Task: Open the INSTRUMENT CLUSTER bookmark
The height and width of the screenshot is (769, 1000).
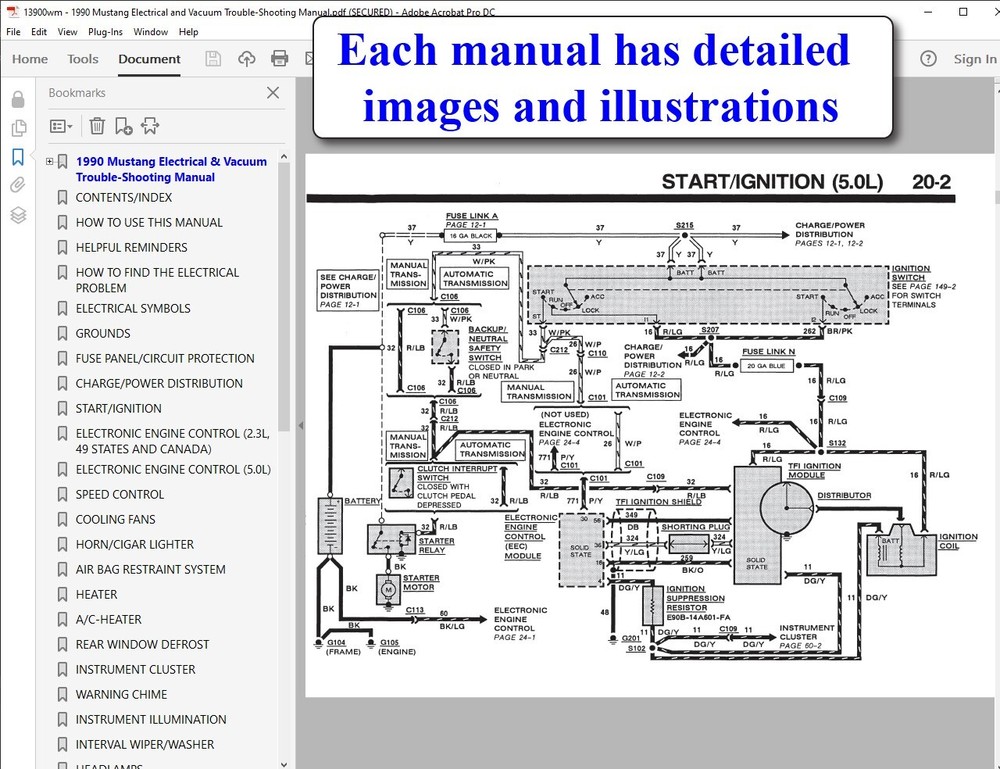Action: 135,670
